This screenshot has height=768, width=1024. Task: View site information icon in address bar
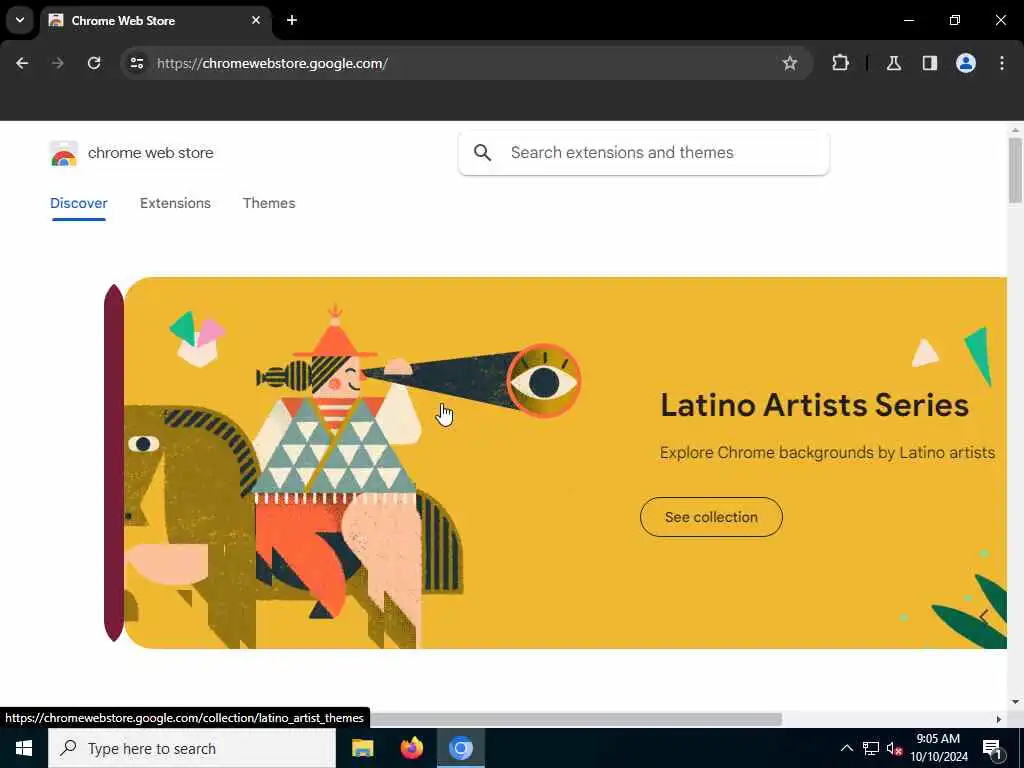point(136,63)
